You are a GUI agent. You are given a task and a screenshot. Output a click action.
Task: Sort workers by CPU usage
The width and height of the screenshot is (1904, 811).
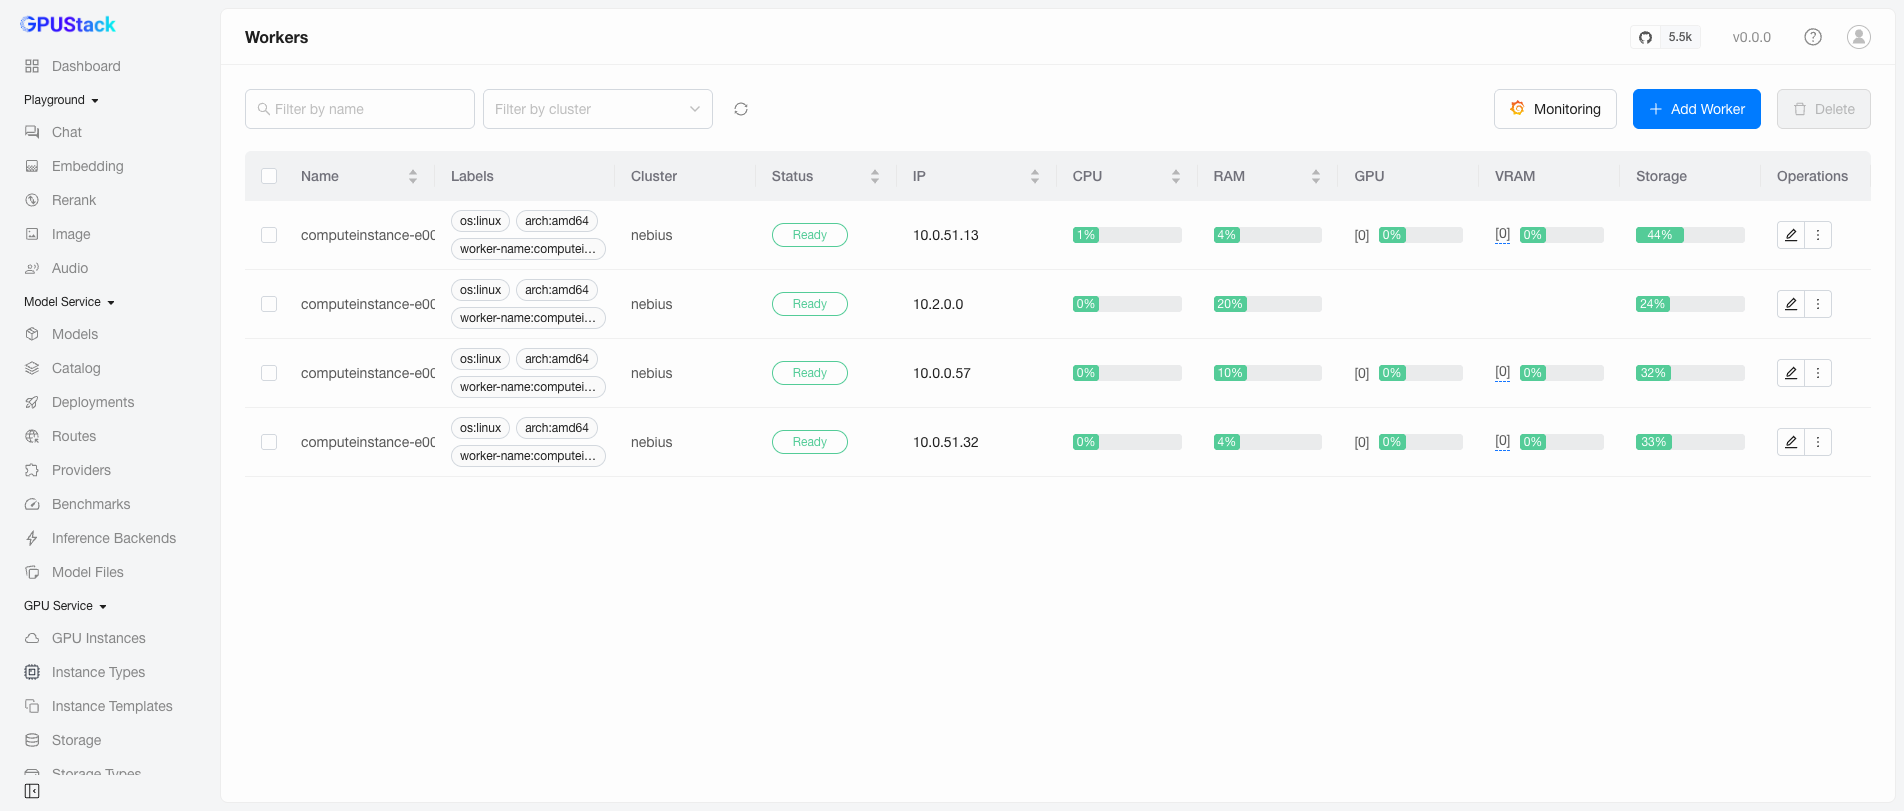pyautogui.click(x=1176, y=176)
